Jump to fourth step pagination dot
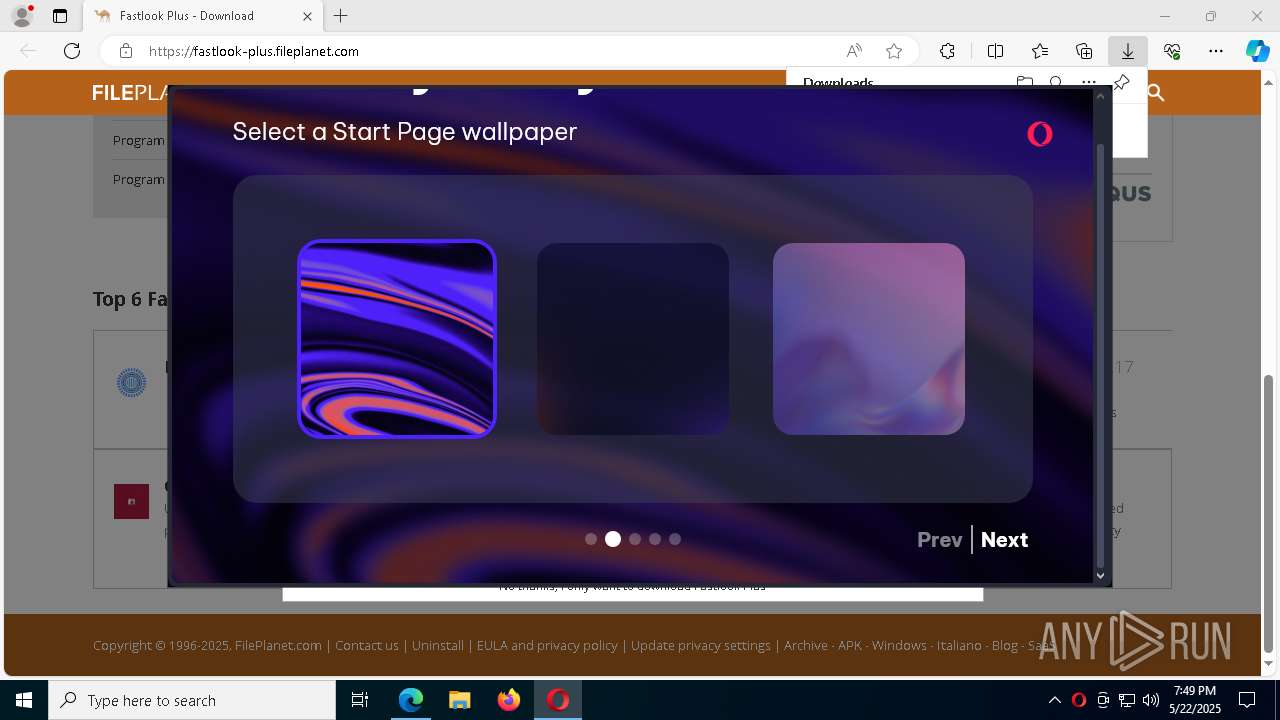Image resolution: width=1280 pixels, height=720 pixels. (655, 539)
